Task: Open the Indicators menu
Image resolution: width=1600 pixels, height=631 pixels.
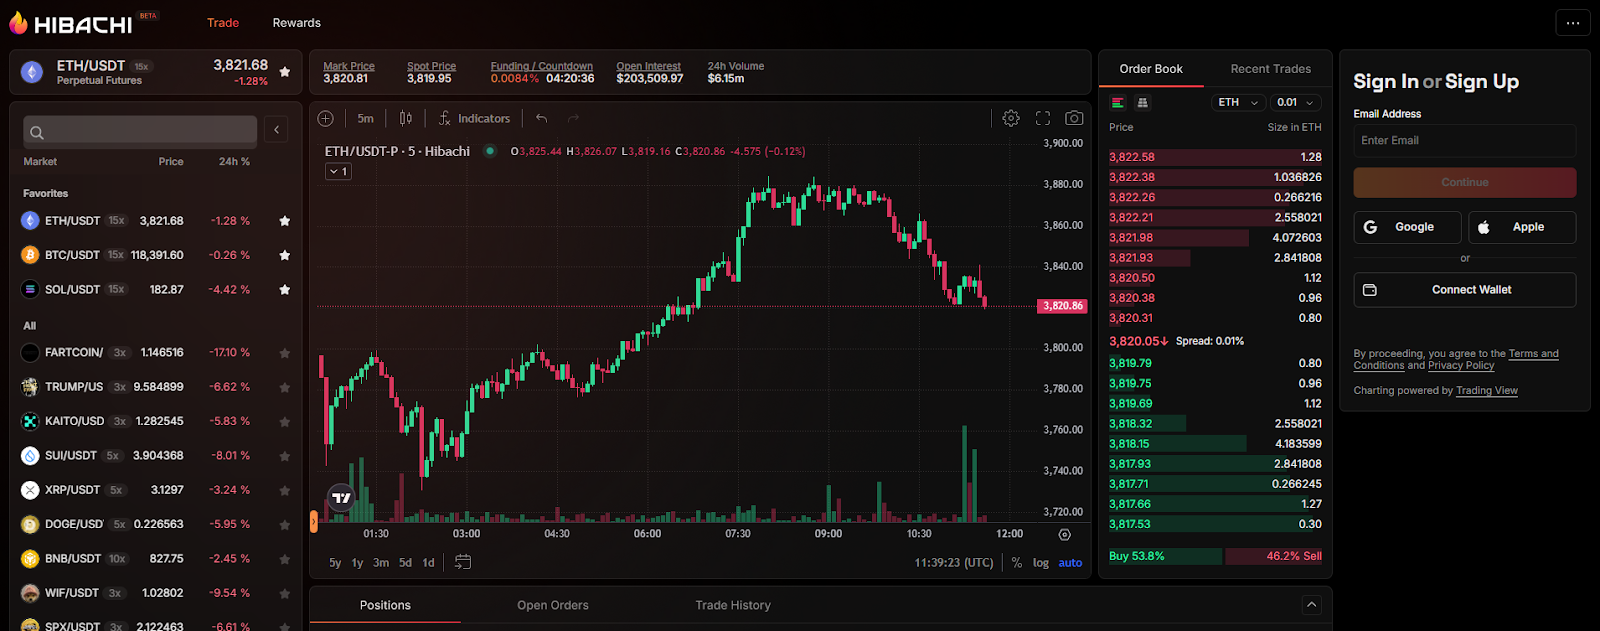Action: coord(475,118)
